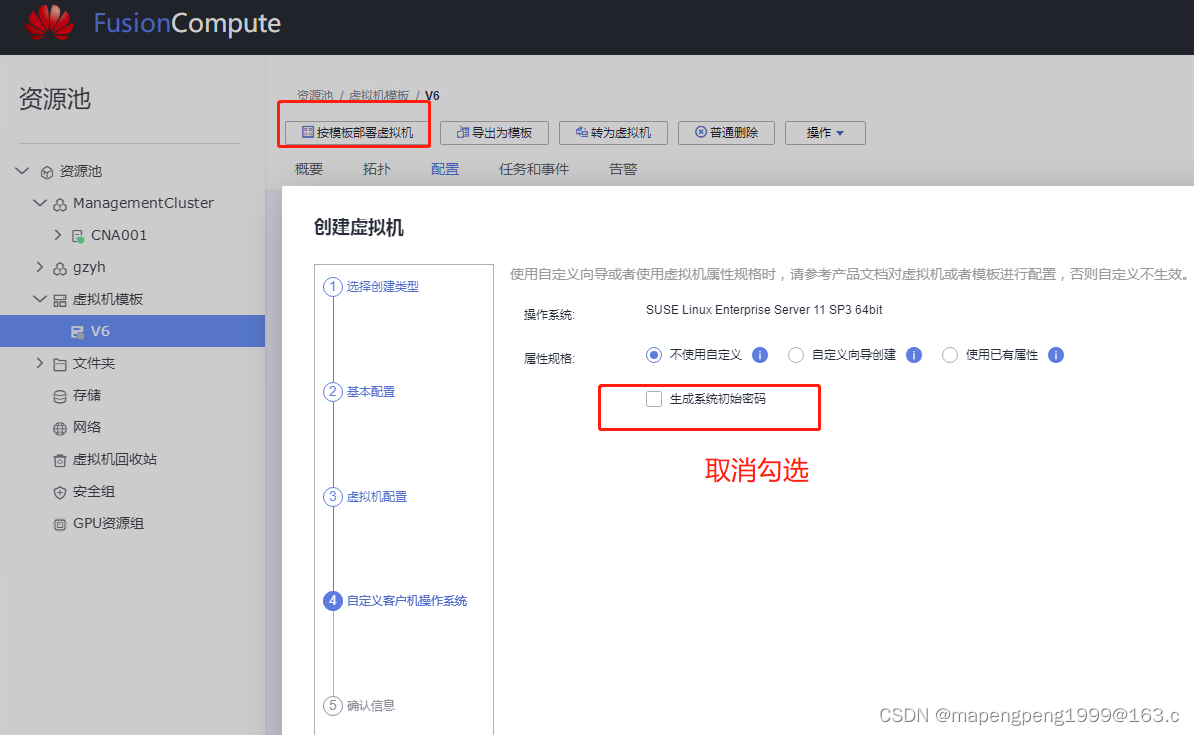Click the info icon beside 使用已有属性
This screenshot has height=735, width=1194.
pos(1055,355)
